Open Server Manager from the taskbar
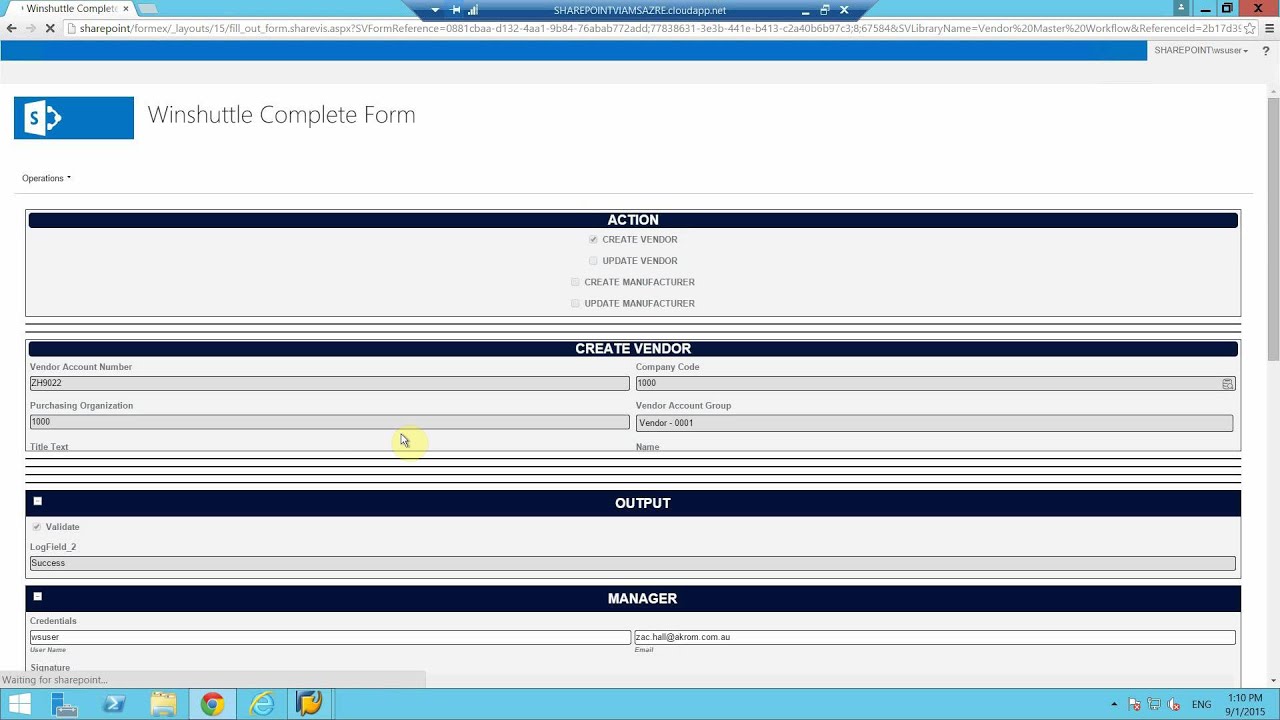1280x720 pixels. tap(65, 704)
